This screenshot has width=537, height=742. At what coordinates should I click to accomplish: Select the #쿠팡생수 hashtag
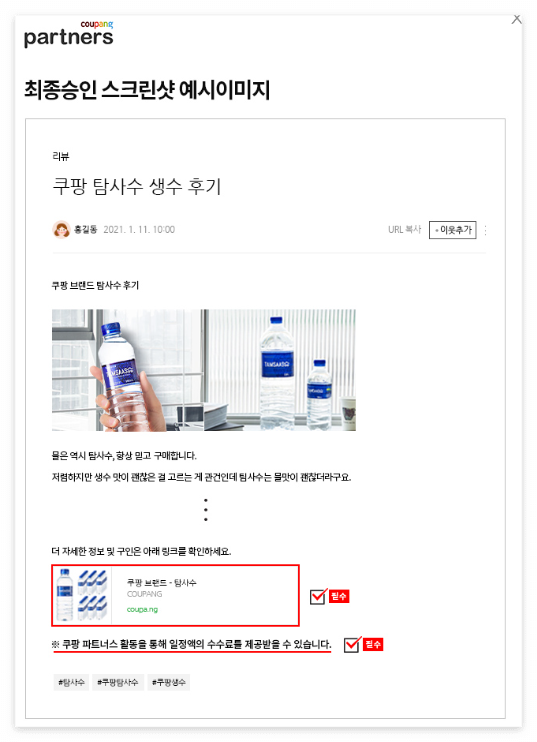tap(168, 682)
